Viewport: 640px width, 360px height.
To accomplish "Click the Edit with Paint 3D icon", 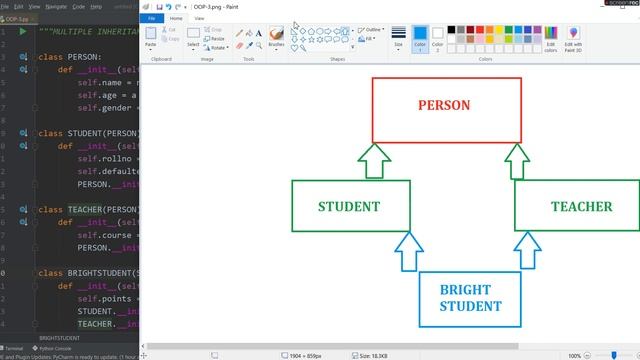I will pos(573,33).
